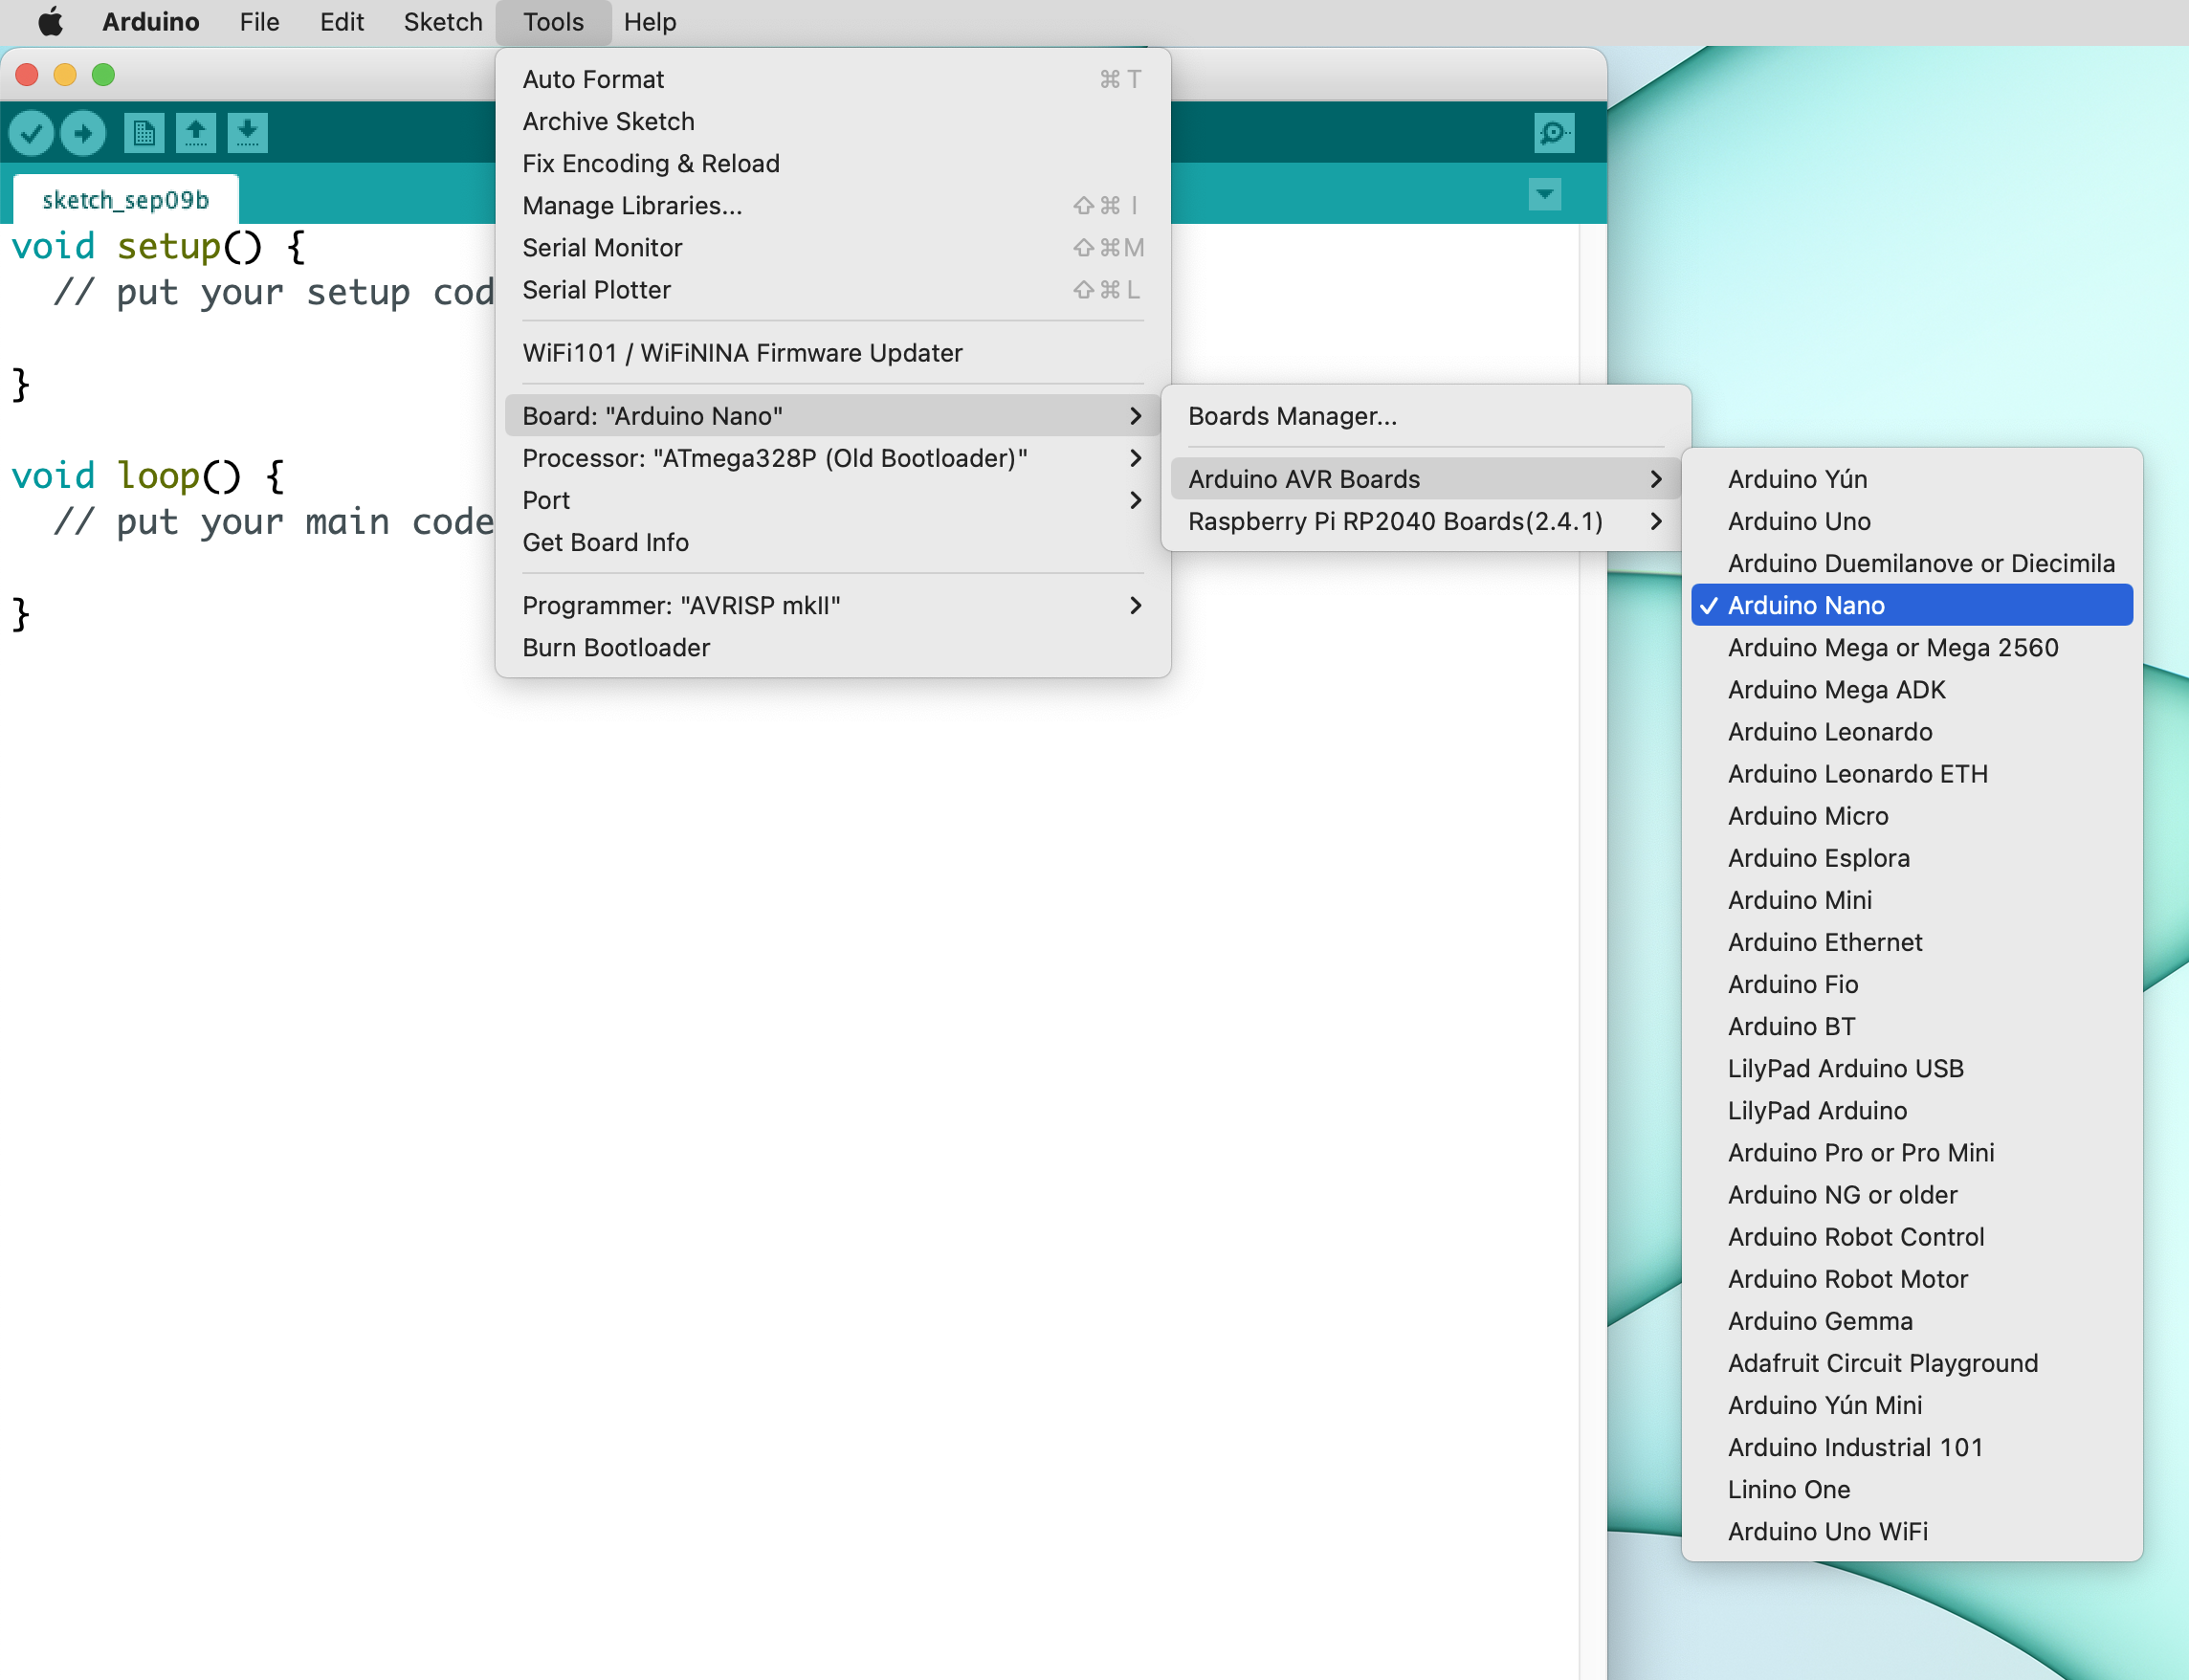2189x1680 pixels.
Task: Choose Archive Sketch menu item
Action: tap(833, 121)
